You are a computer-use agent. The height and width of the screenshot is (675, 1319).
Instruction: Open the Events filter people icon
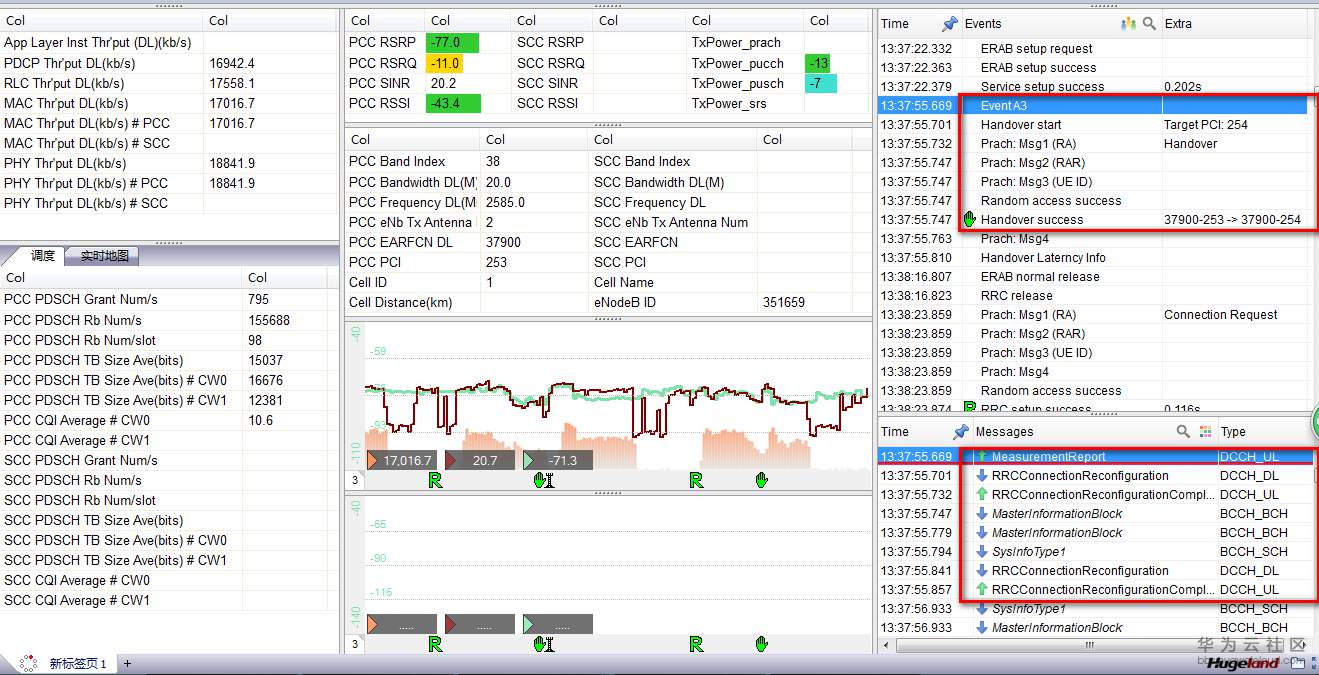pyautogui.click(x=1129, y=24)
